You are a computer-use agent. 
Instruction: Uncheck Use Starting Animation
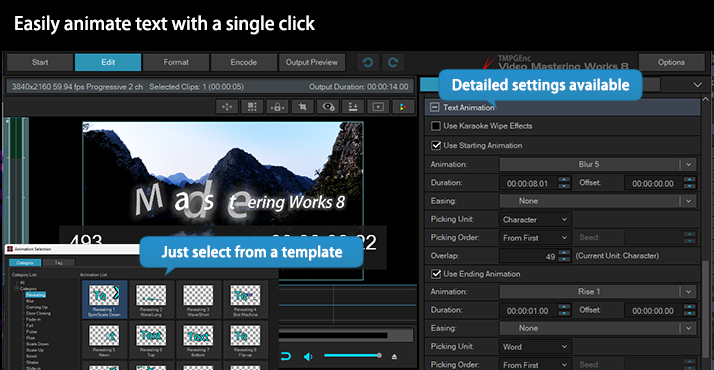click(x=436, y=145)
